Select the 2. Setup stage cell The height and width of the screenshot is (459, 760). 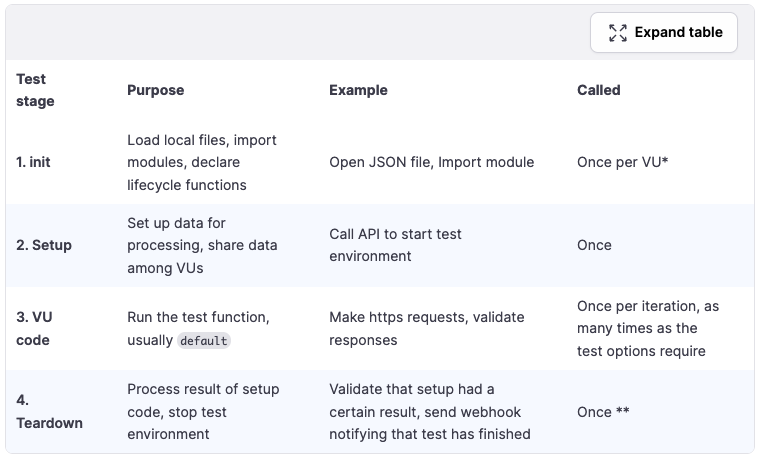44,245
